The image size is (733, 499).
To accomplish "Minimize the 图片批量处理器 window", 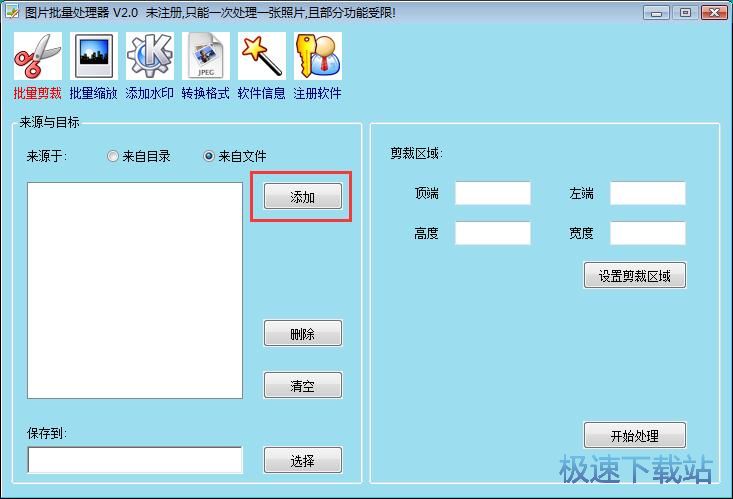I will click(656, 13).
